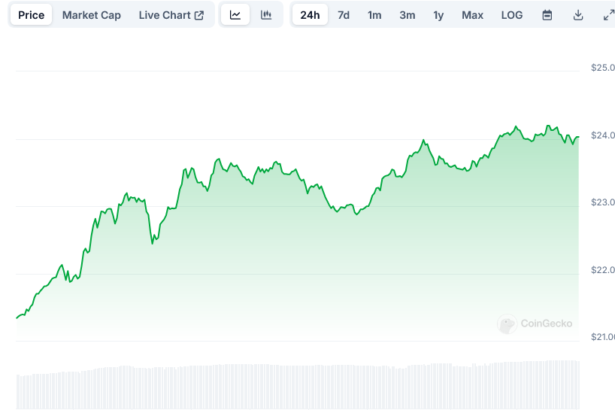Click the $22.0 price axis label
This screenshot has width=615, height=410.
[x=601, y=270]
